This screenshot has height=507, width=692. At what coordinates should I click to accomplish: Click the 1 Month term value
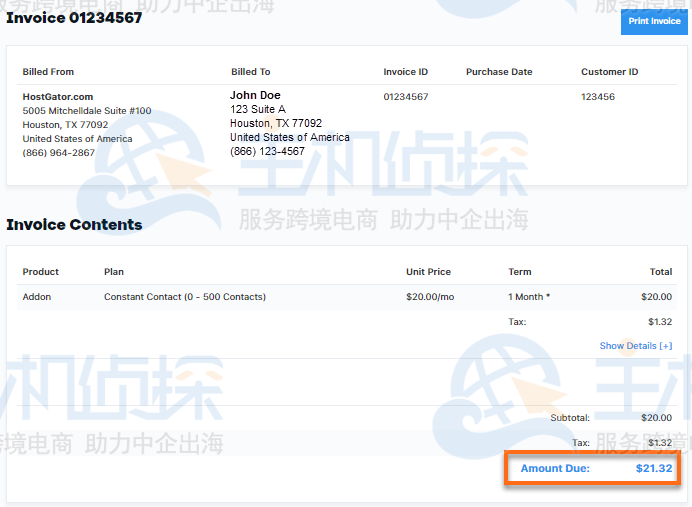[529, 297]
